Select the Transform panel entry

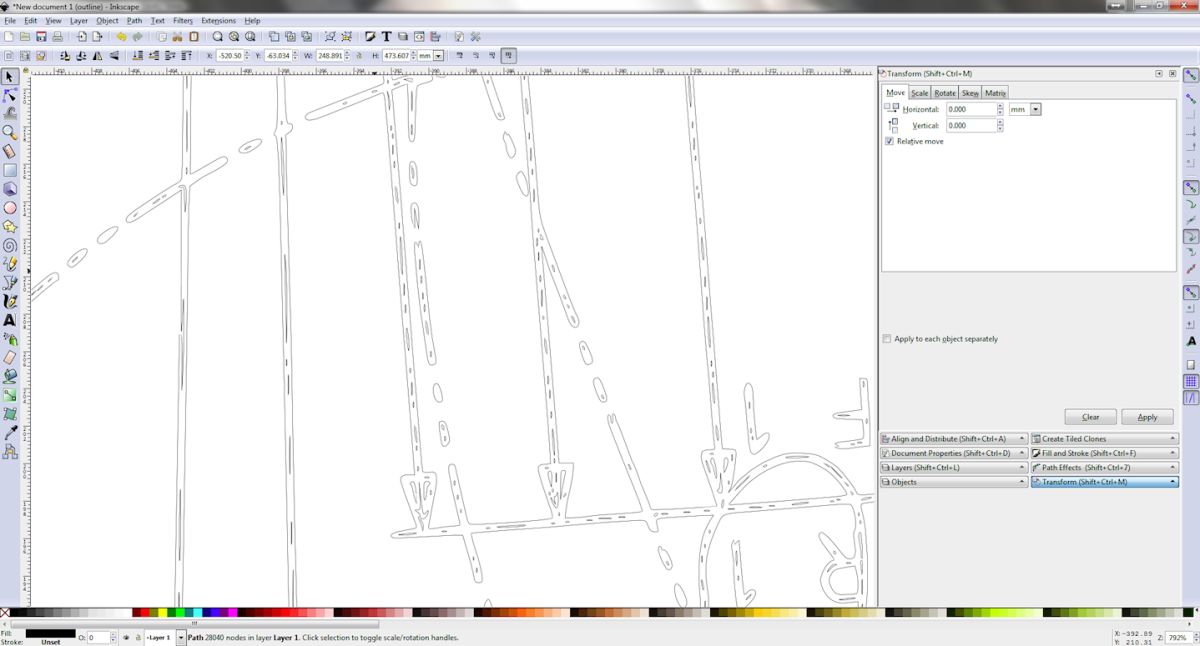(1105, 482)
